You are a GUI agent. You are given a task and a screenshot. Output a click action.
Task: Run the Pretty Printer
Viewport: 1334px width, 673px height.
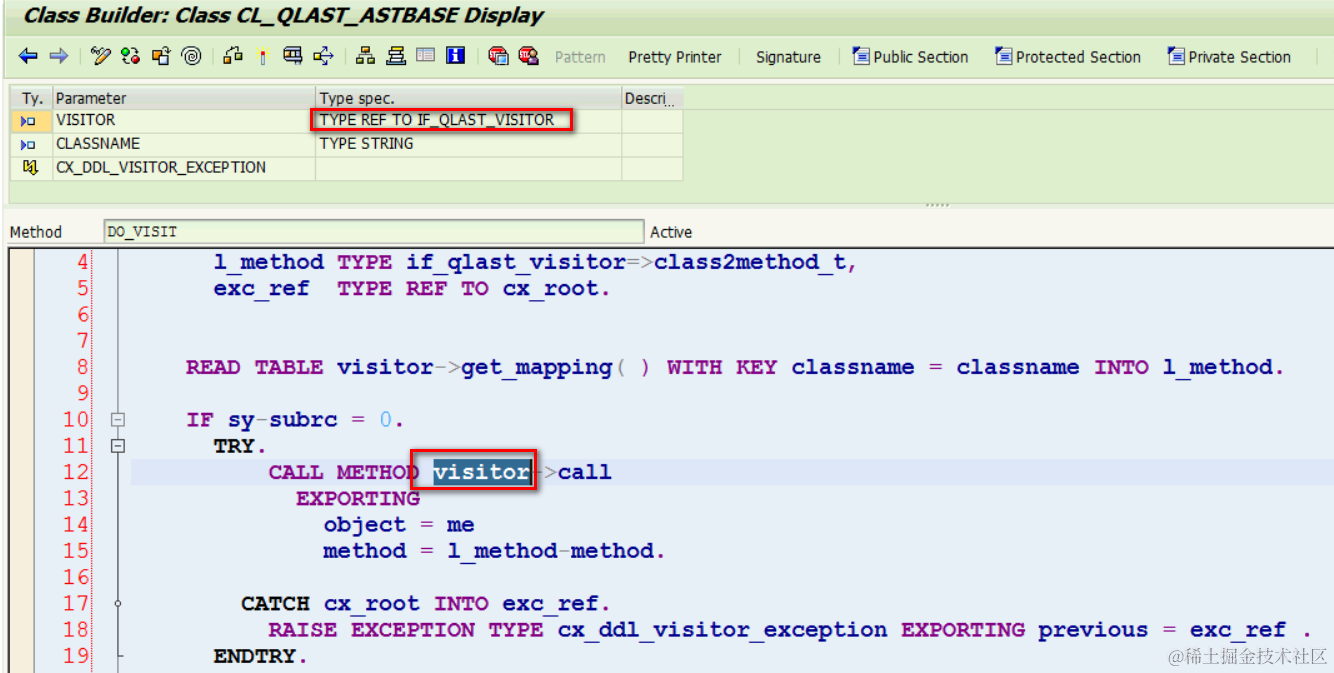(675, 57)
